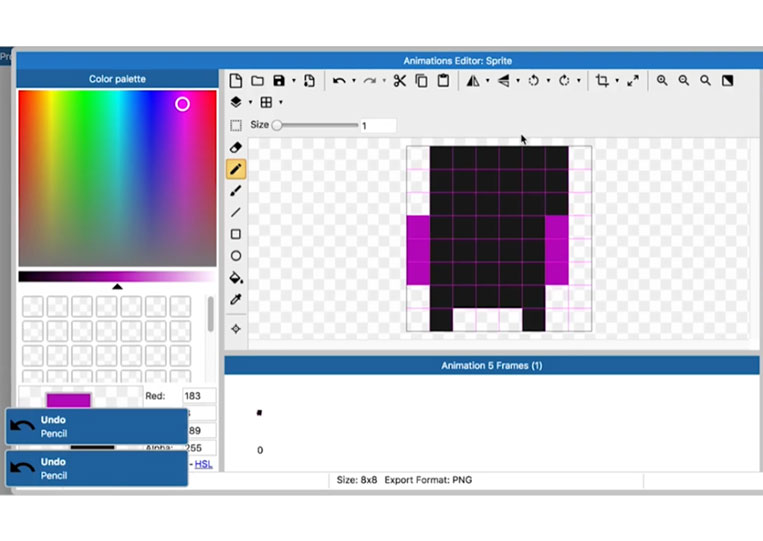The width and height of the screenshot is (763, 541).
Task: Pick a color in the hue gradient area
Action: point(117,178)
